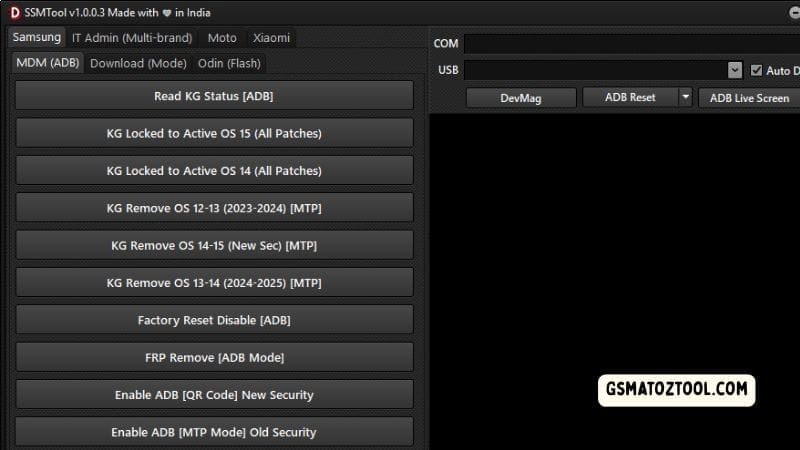Select the MDM (ADB) sub-tab

pos(47,63)
